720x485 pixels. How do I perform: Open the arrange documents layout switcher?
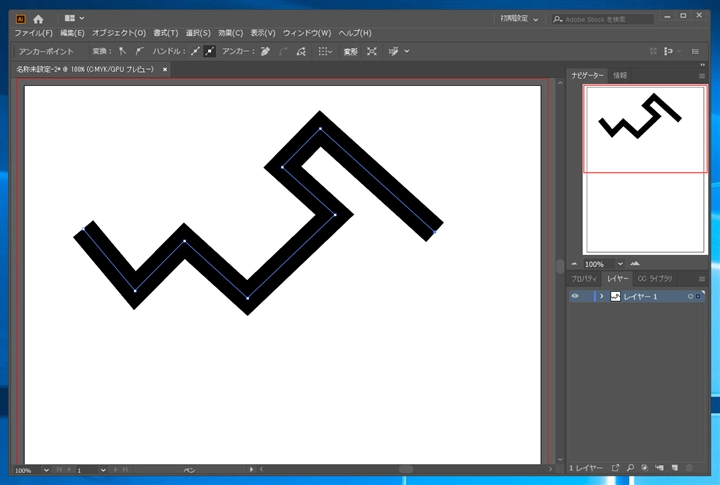(74, 18)
